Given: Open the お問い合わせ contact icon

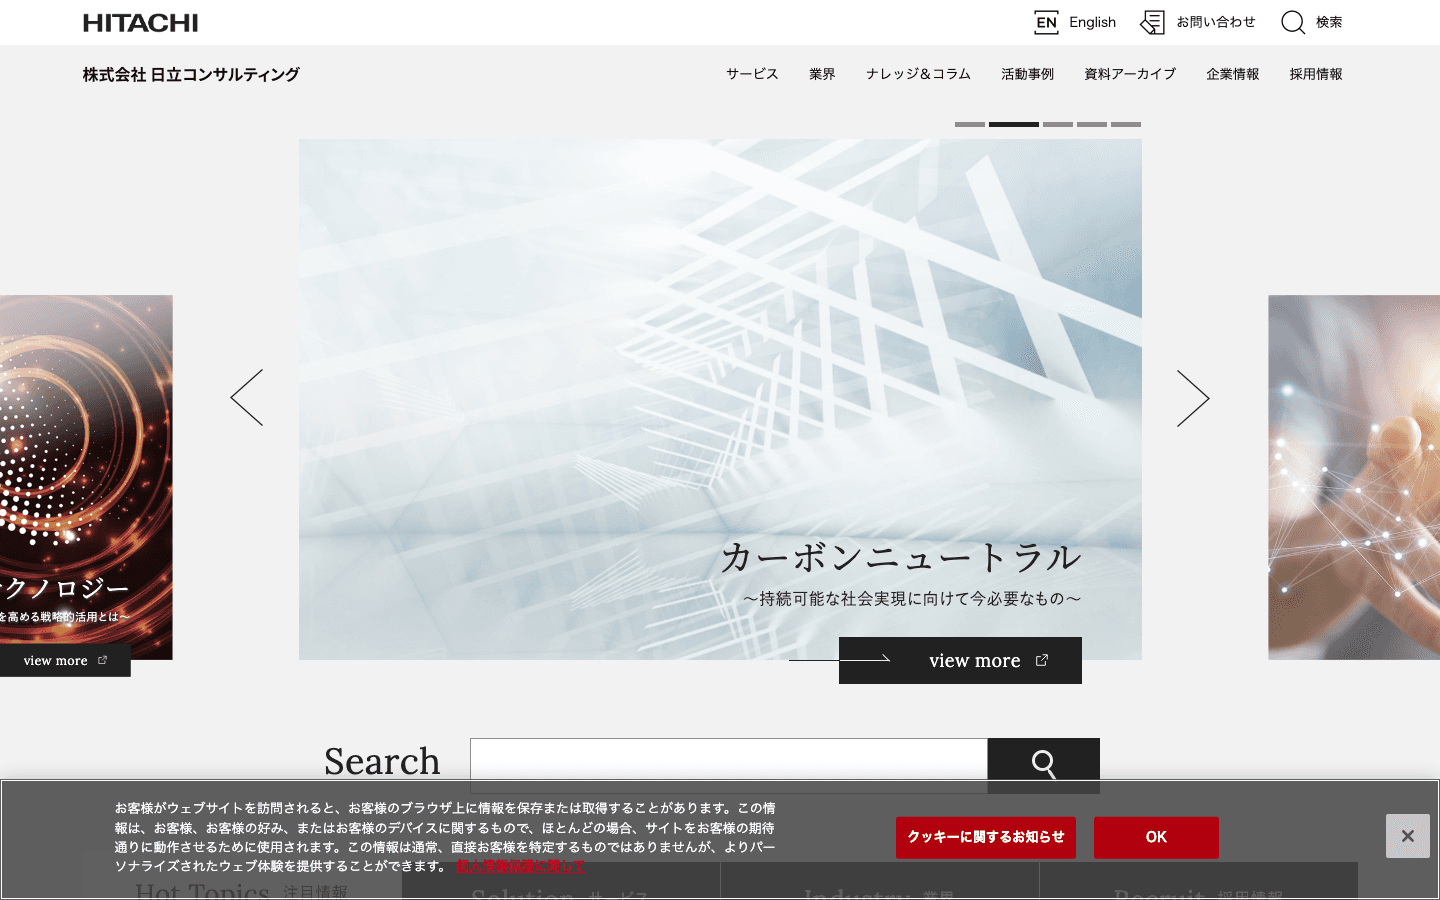Looking at the screenshot, I should pos(1153,22).
